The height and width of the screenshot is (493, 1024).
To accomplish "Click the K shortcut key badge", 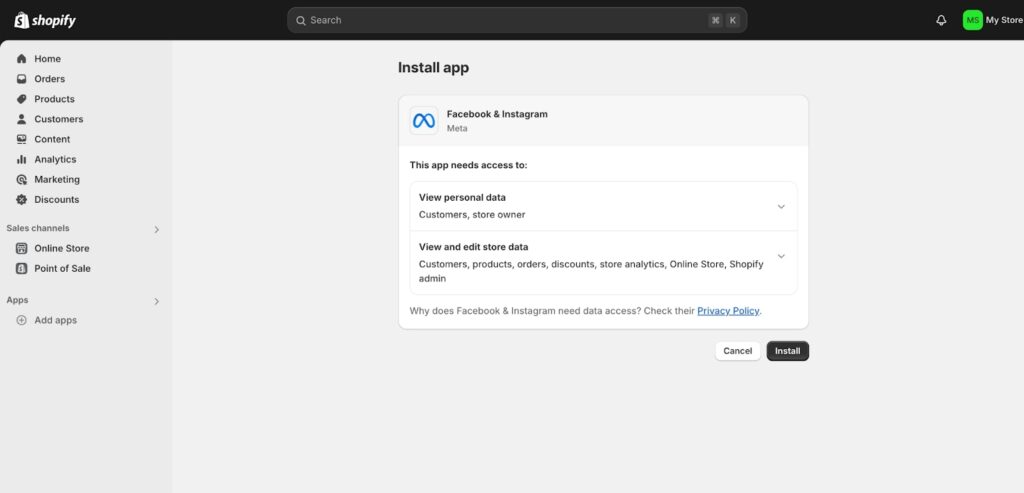I will tap(733, 20).
